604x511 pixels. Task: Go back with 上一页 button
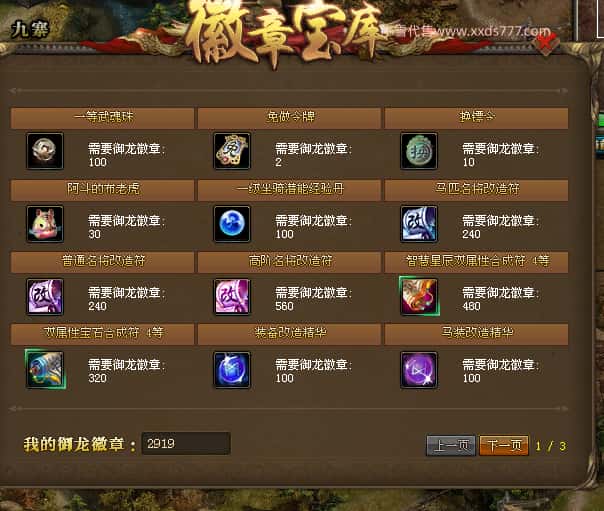(x=451, y=446)
